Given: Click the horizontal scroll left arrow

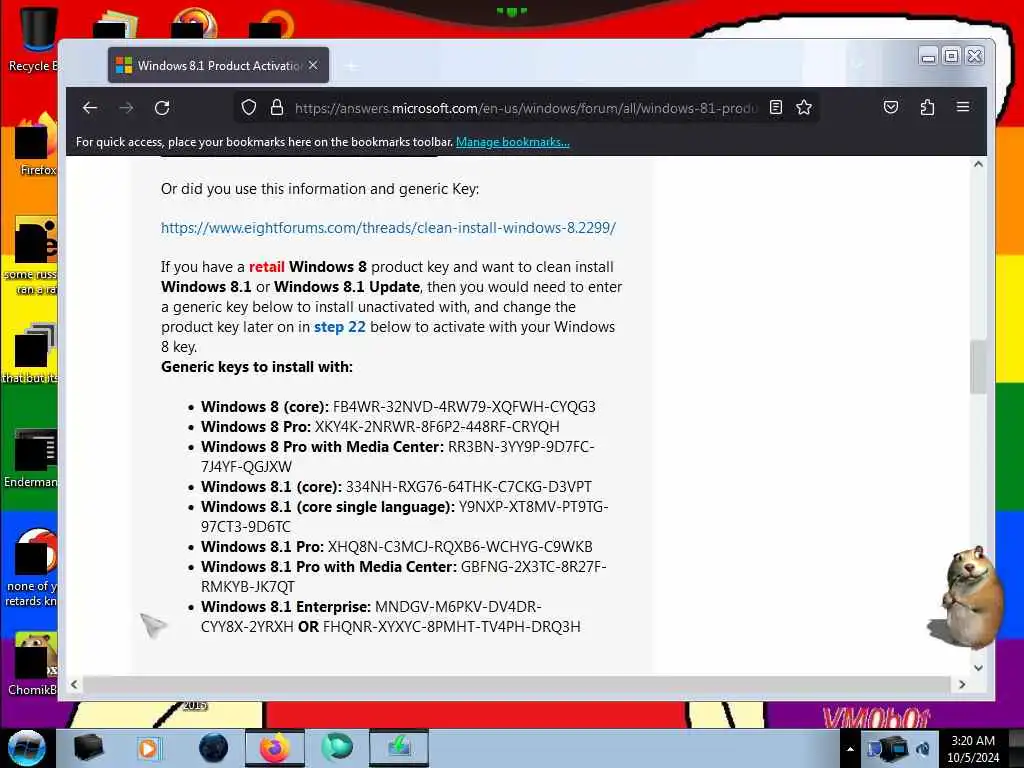Looking at the screenshot, I should click(74, 684).
